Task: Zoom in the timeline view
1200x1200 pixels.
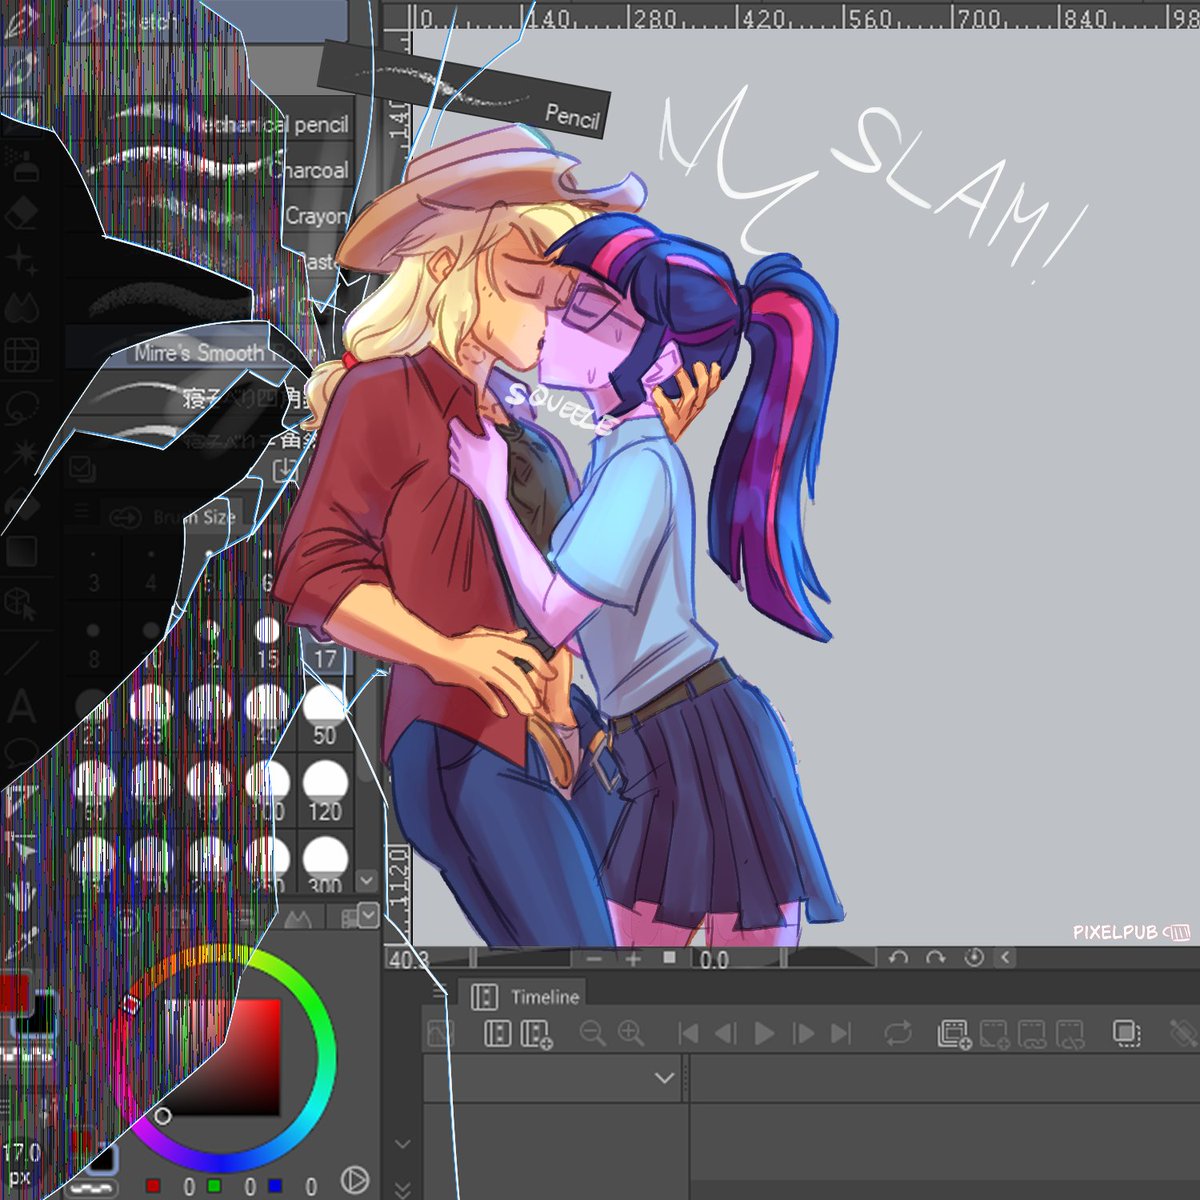Action: coord(631,1033)
